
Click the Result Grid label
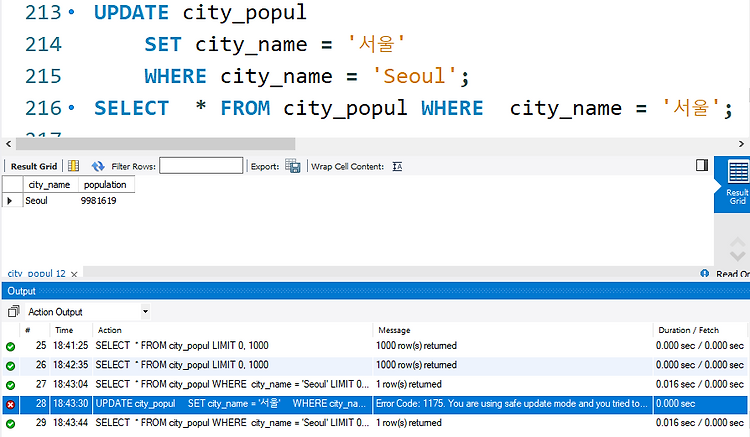(x=33, y=166)
